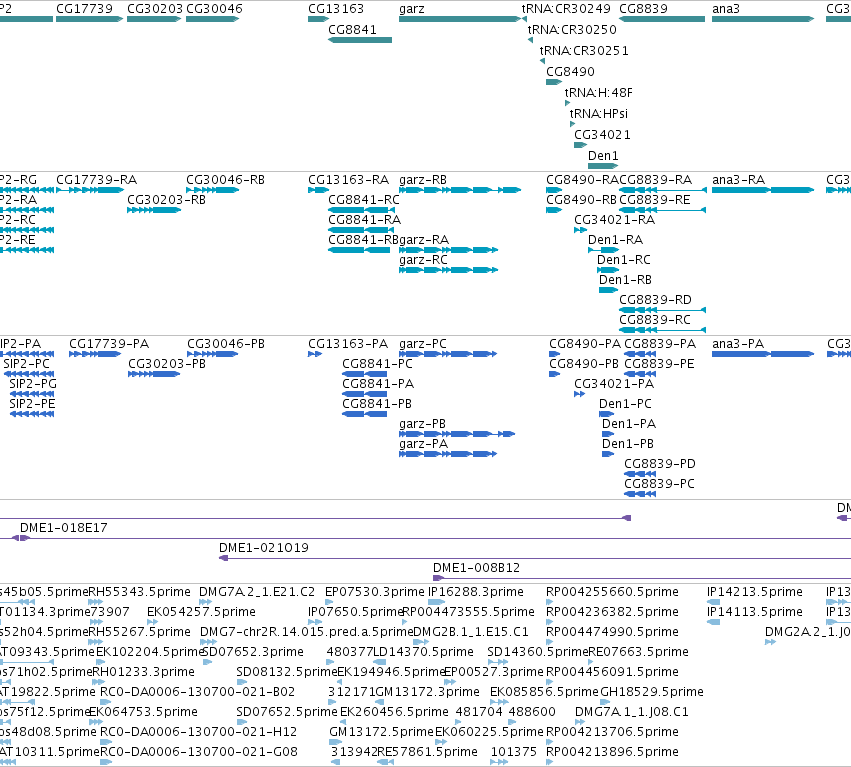Viewport: 851px width, 767px height.
Task: Click tRNA:CR30251 label
Action: pyautogui.click(x=584, y=50)
